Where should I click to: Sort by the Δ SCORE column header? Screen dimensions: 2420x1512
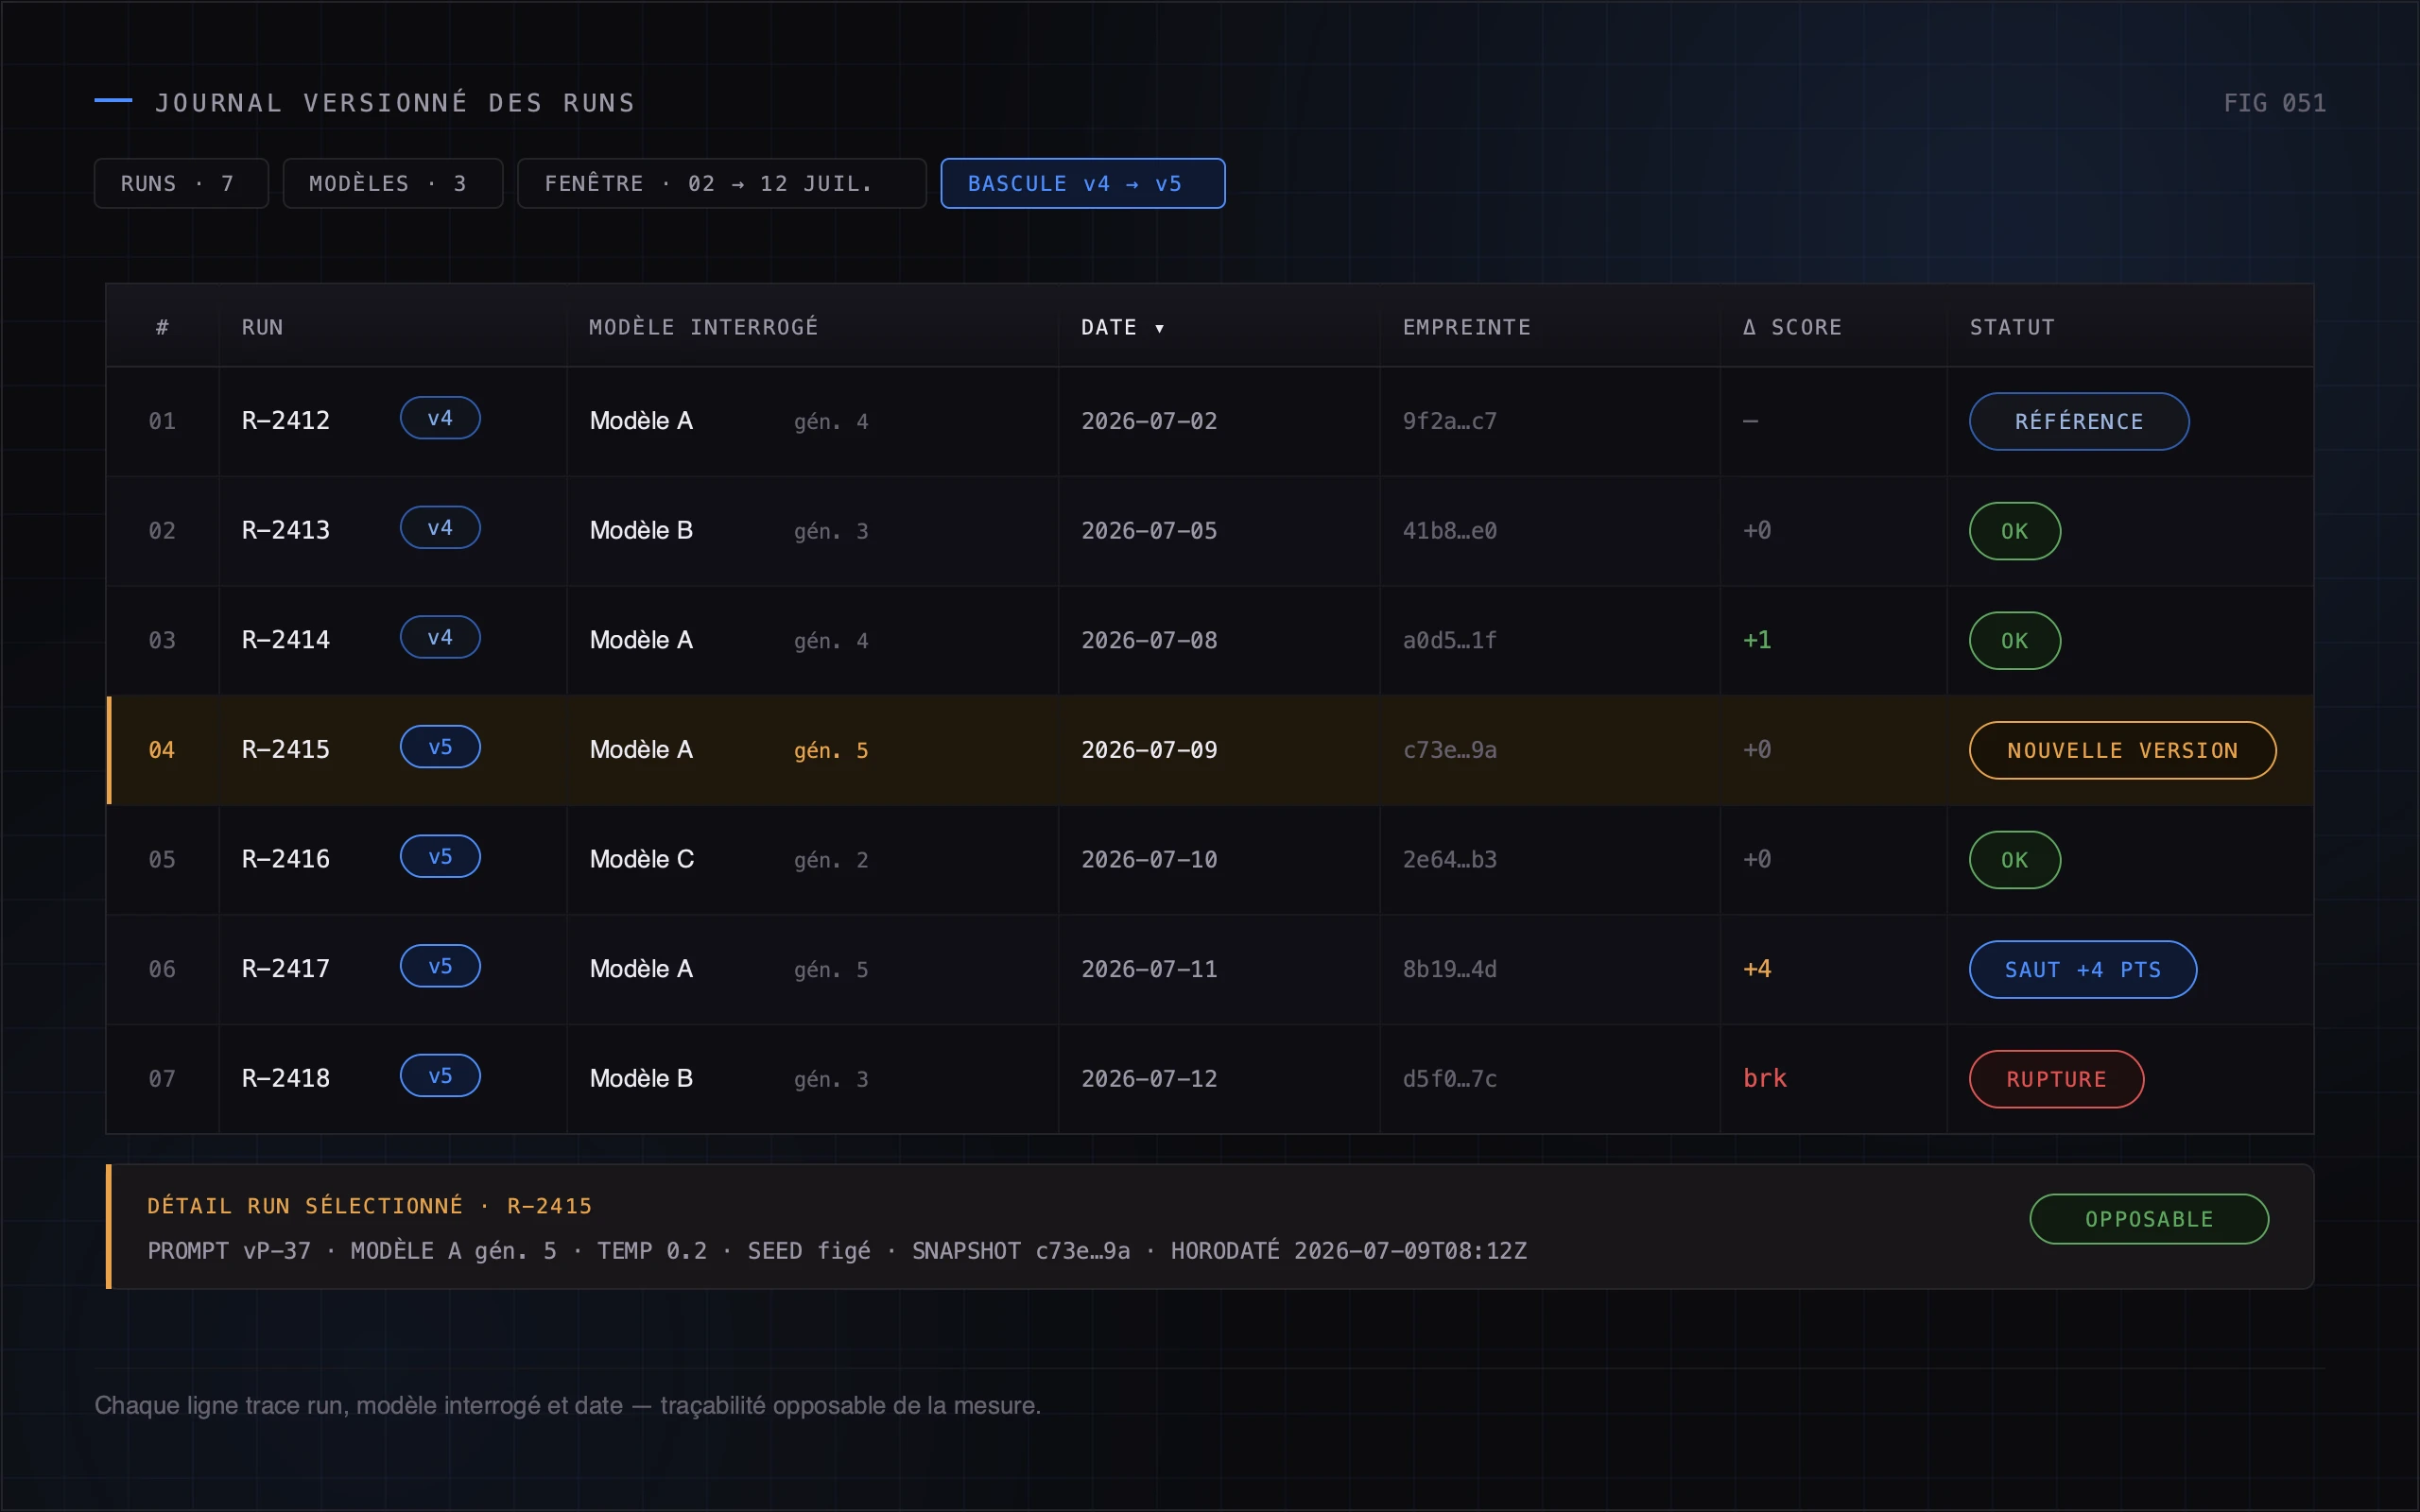[x=1792, y=327]
